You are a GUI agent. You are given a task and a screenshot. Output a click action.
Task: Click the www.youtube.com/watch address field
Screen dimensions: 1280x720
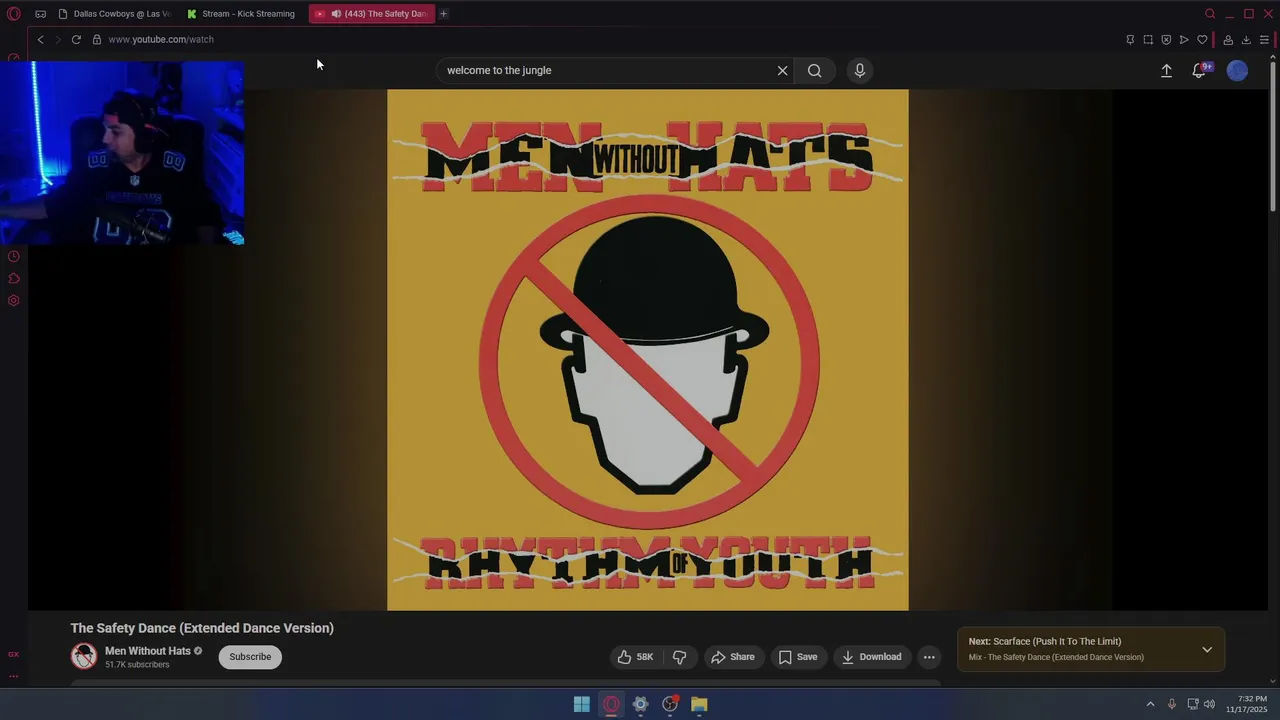[161, 39]
